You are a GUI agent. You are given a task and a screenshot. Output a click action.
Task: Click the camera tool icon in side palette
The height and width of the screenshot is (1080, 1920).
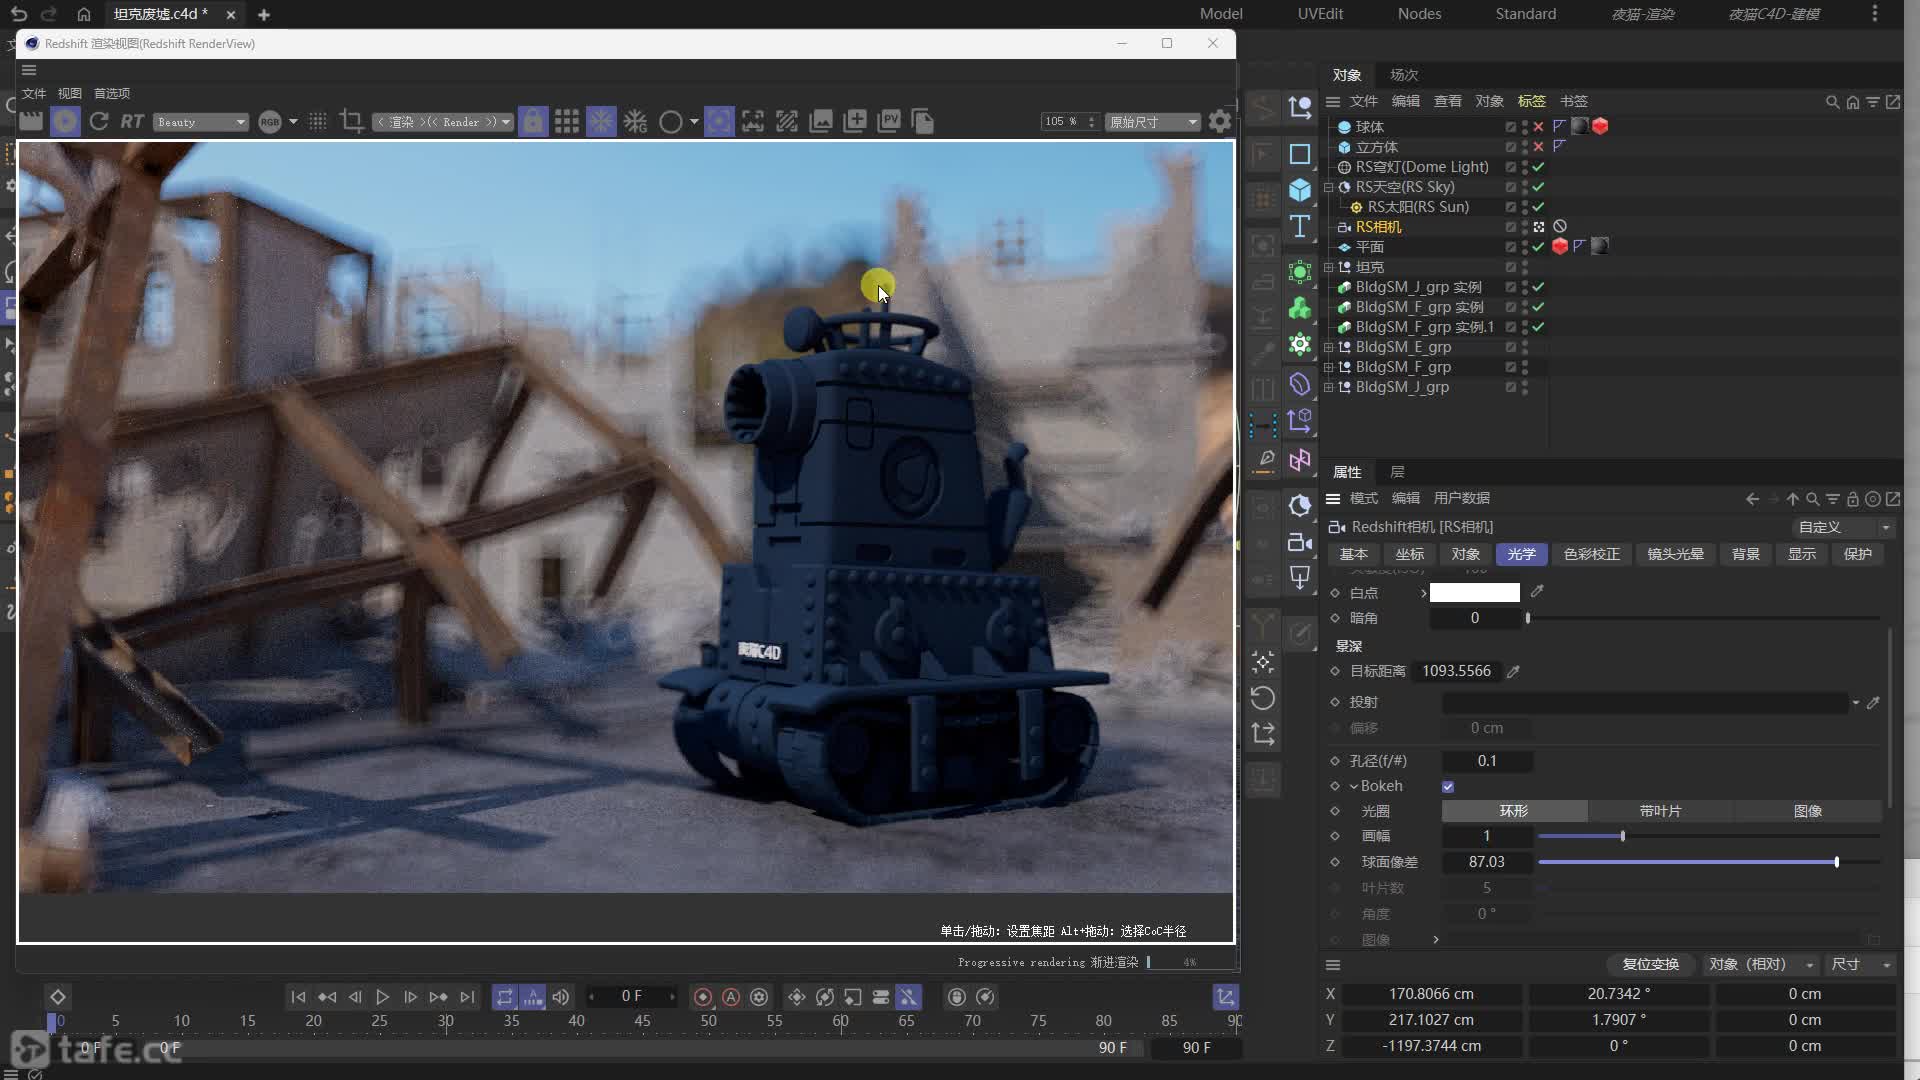1300,542
